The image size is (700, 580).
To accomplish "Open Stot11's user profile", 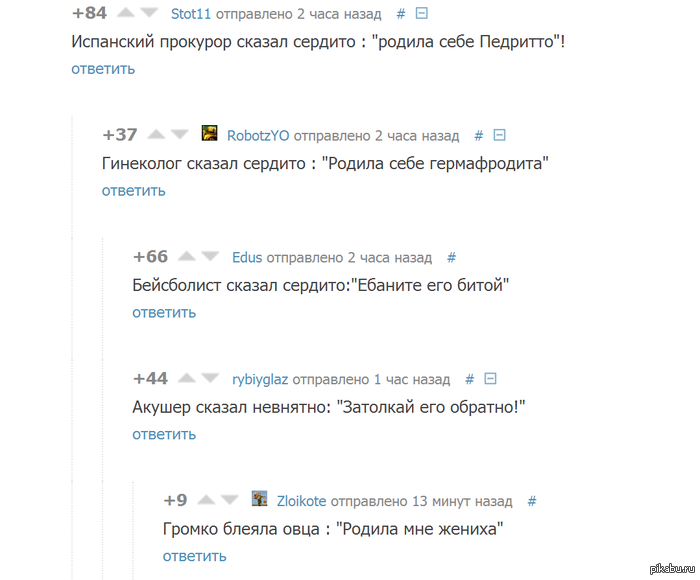I will click(x=192, y=14).
